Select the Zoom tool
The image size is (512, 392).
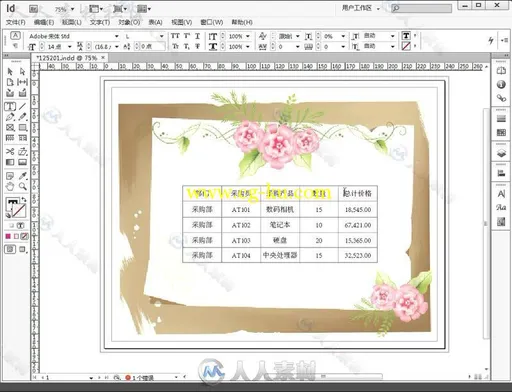tap(22, 186)
